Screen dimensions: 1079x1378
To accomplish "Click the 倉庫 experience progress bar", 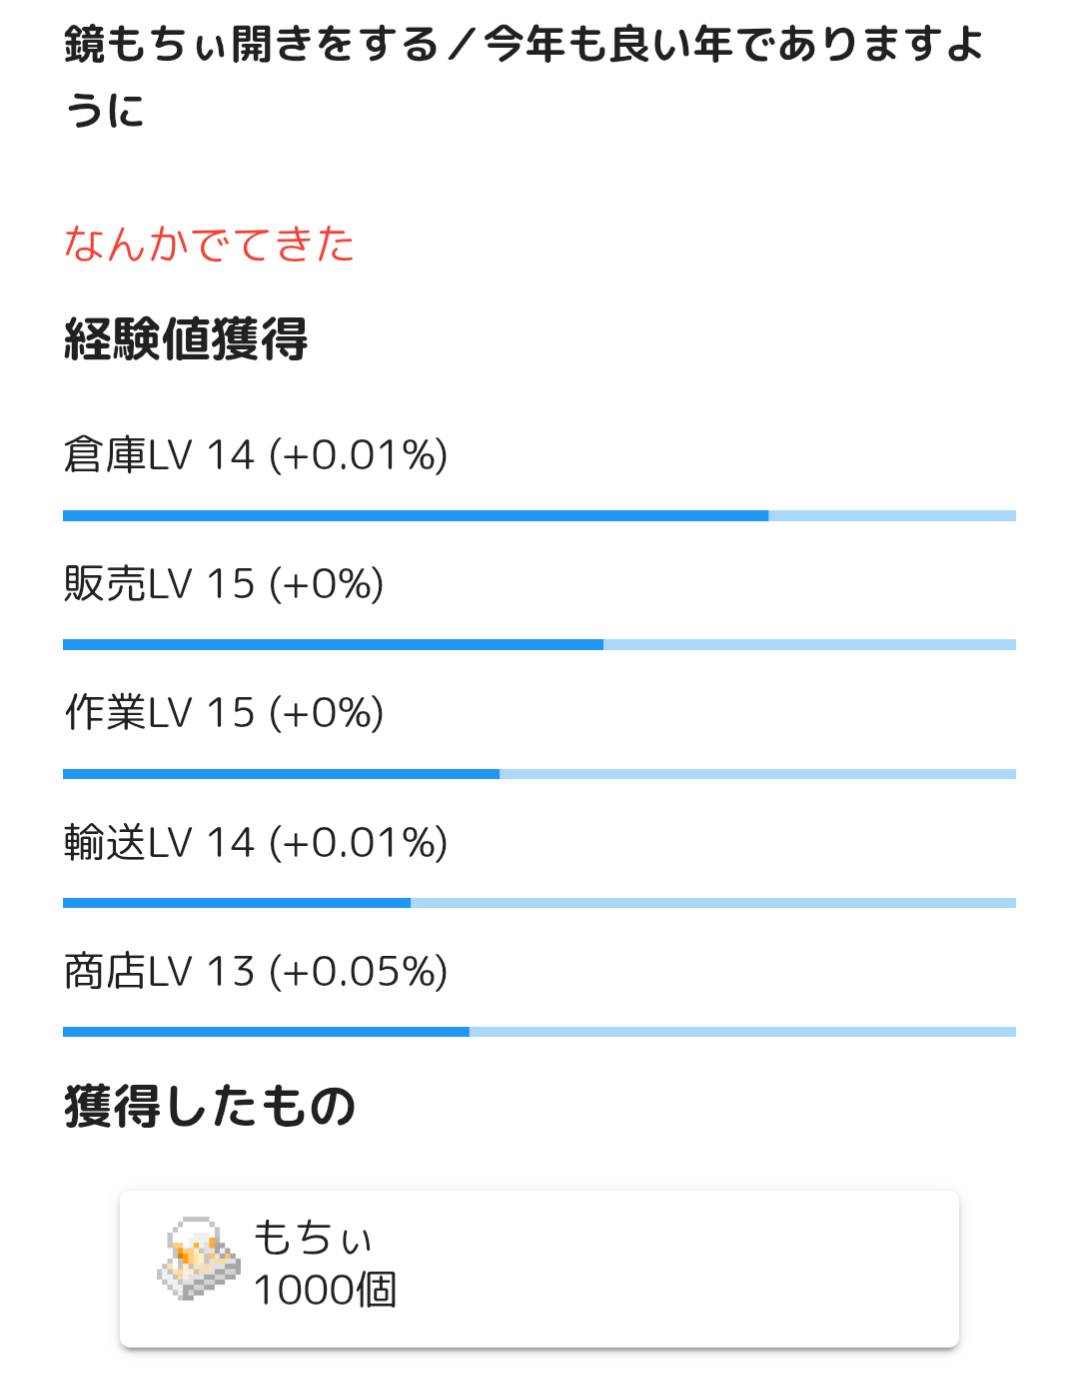I will (x=539, y=516).
